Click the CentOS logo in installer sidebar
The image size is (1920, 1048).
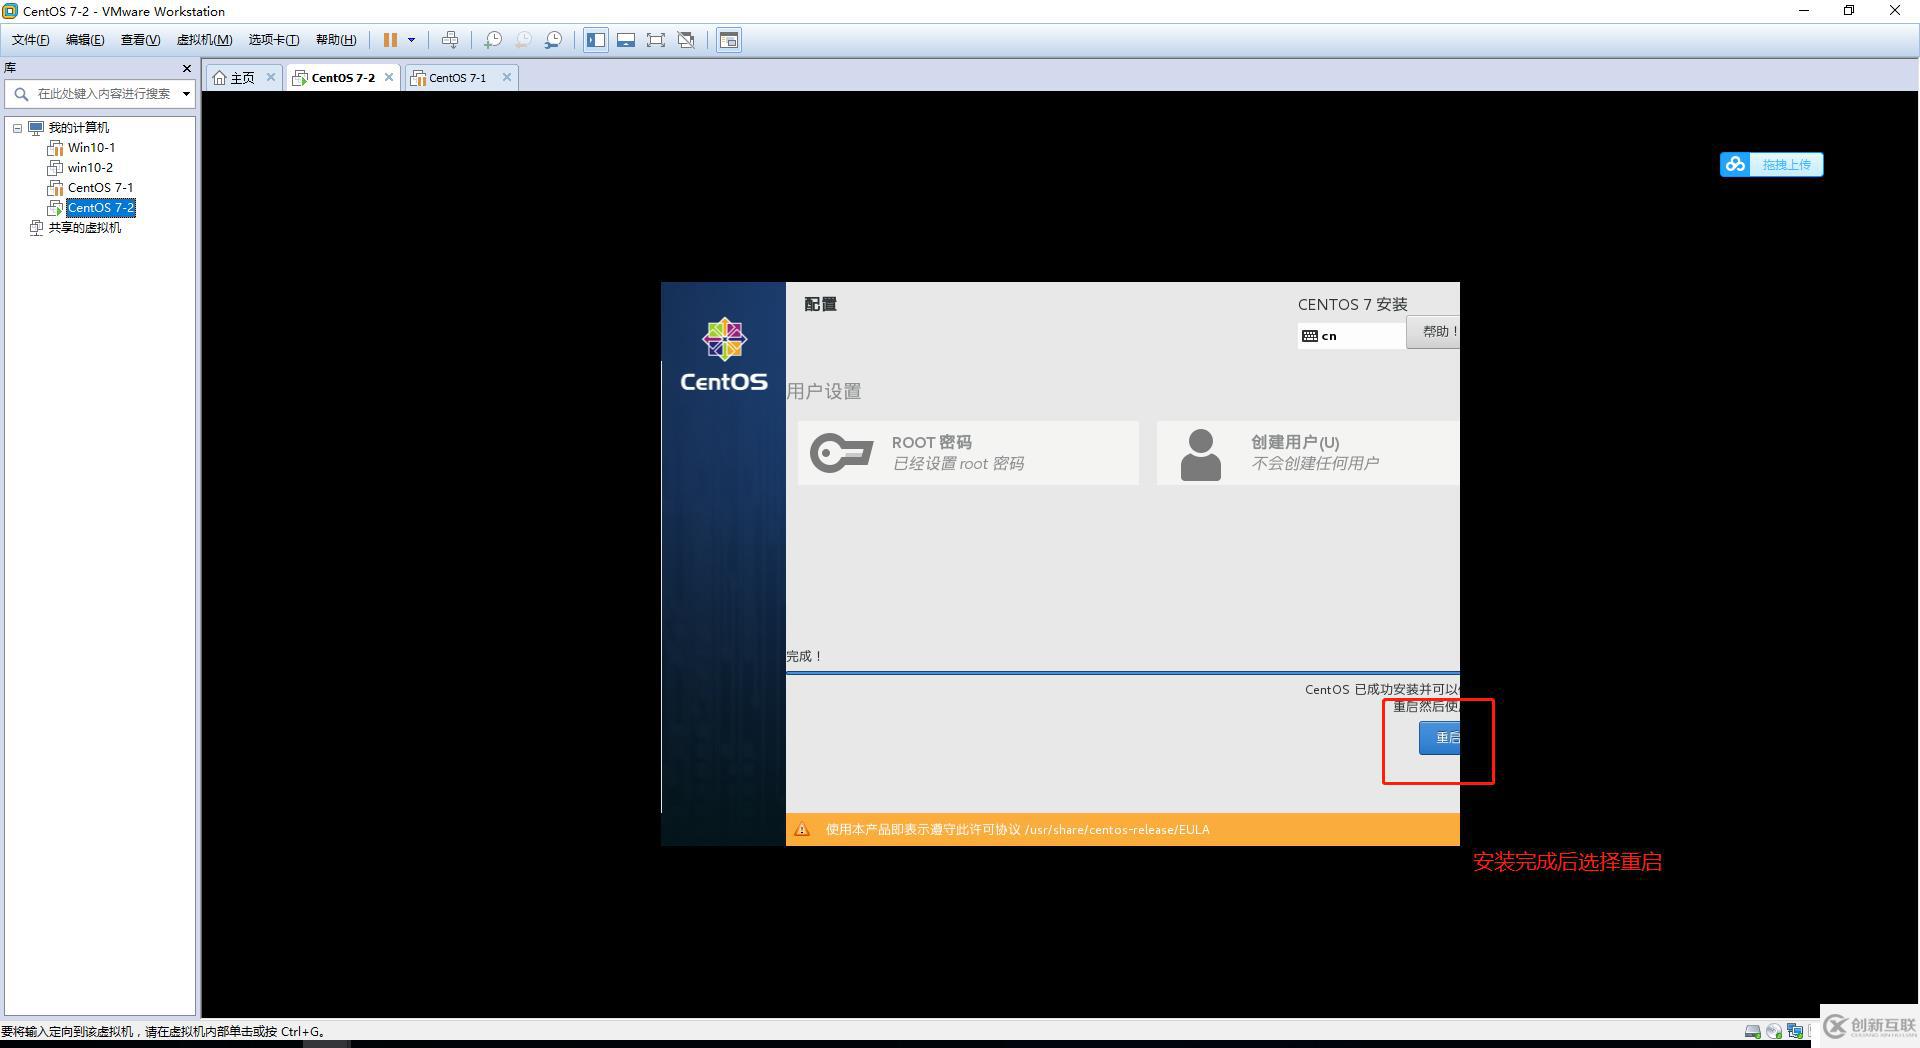pyautogui.click(x=724, y=355)
